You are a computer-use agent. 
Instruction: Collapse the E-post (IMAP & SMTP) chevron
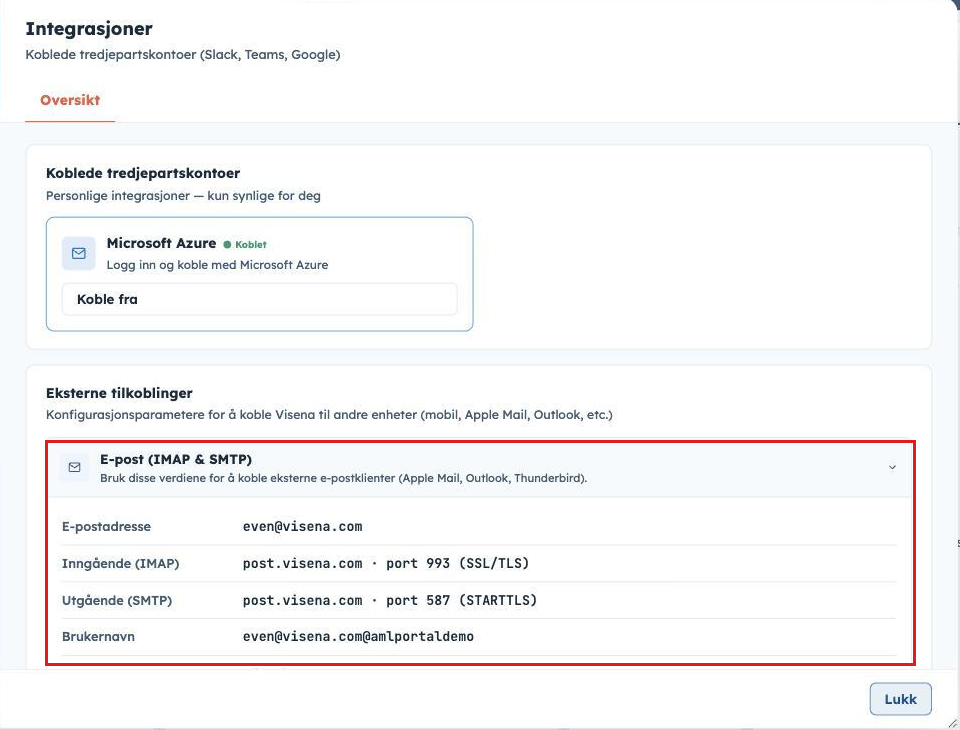[892, 467]
